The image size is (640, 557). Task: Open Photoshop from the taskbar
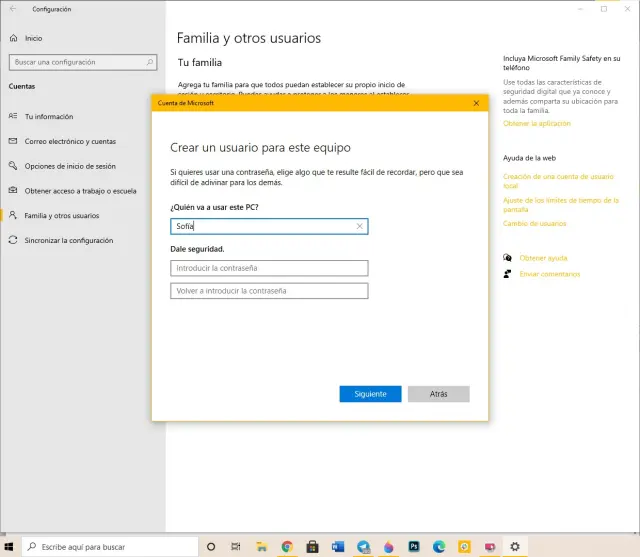click(x=414, y=547)
